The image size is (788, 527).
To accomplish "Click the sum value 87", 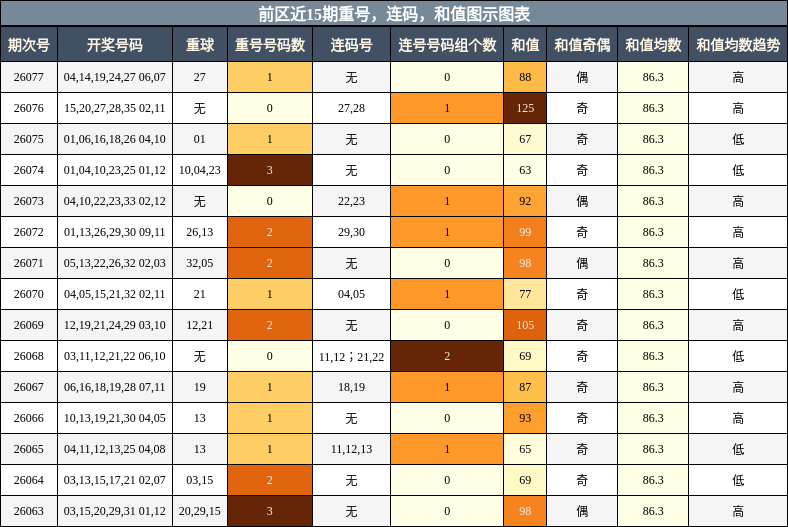I will (x=525, y=387).
